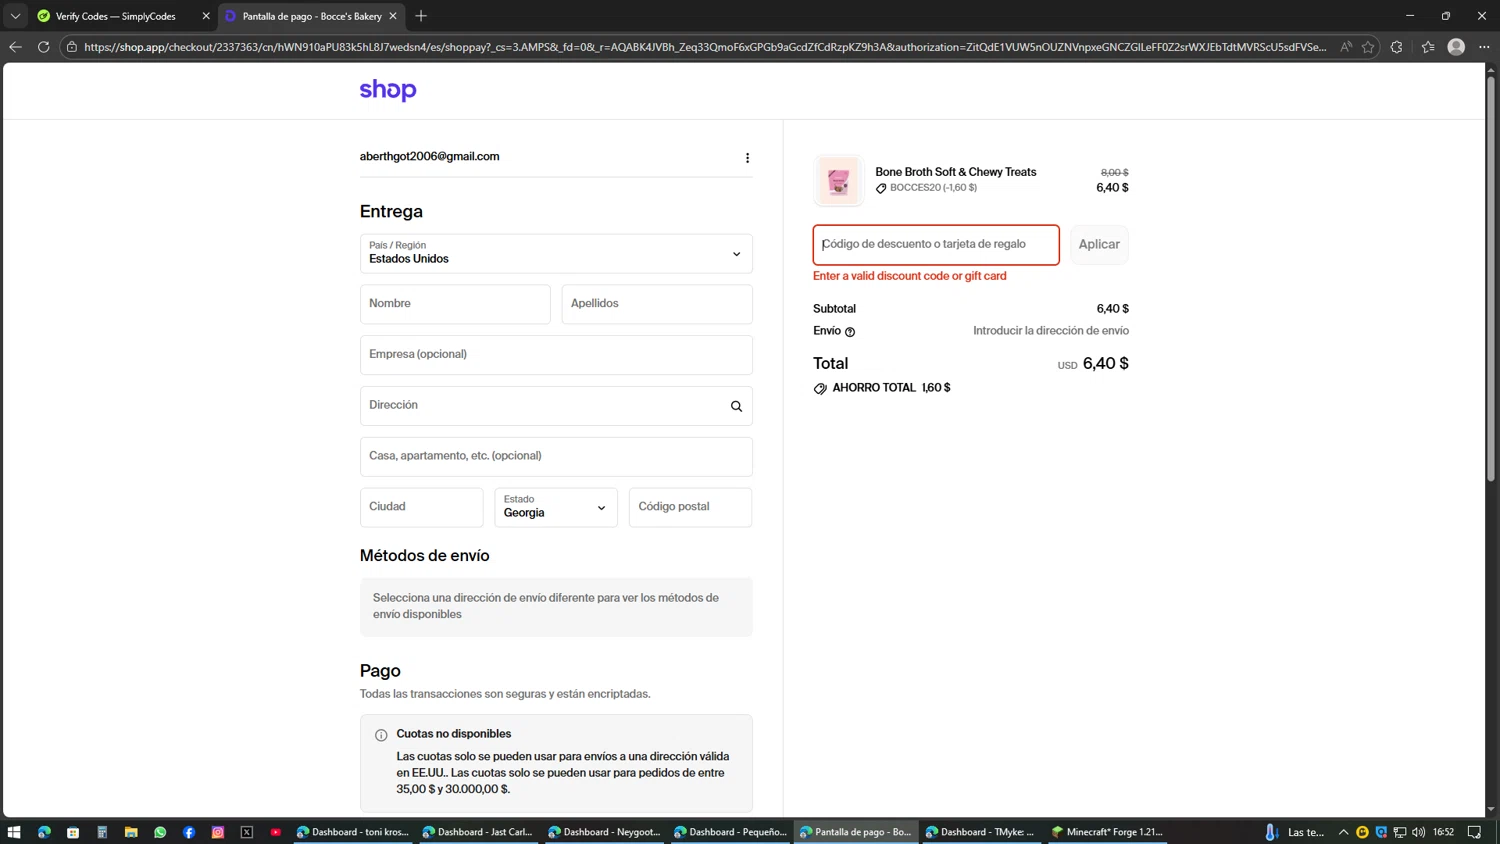Go back with the browser back arrow

(15, 47)
